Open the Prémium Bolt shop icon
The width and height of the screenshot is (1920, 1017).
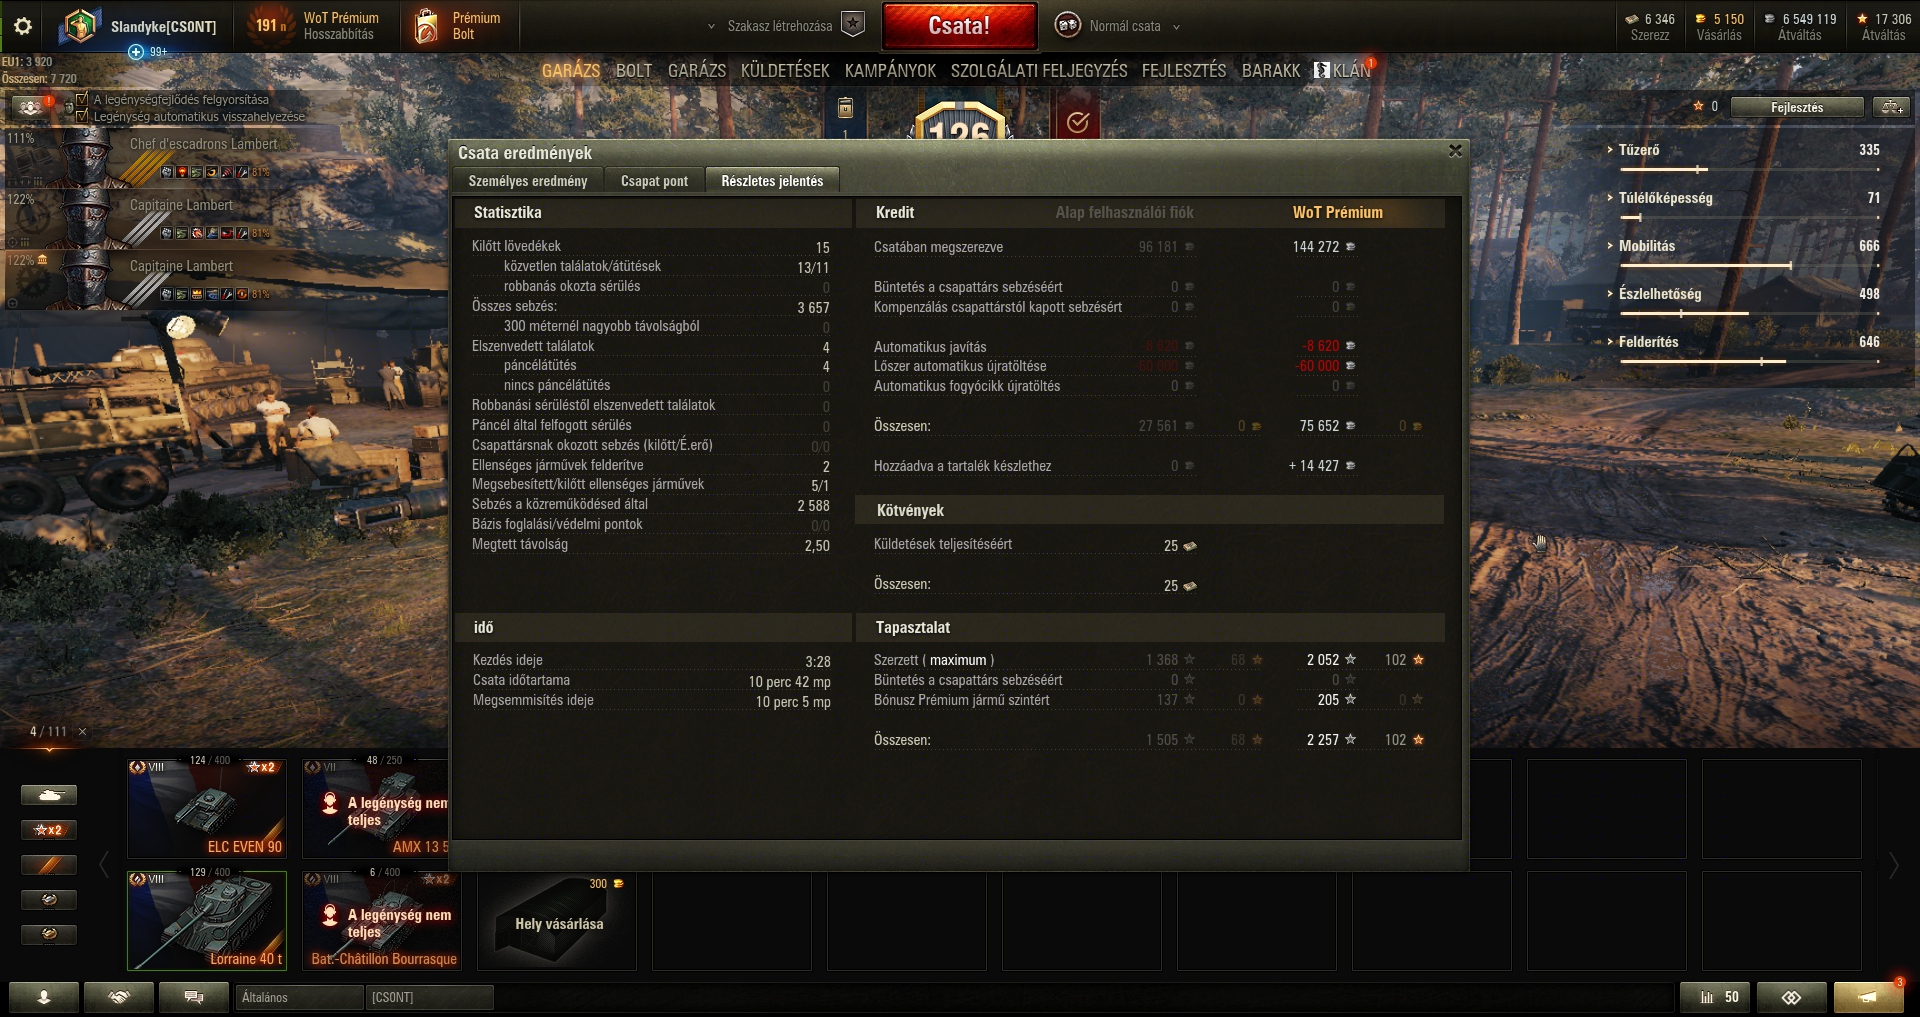[427, 26]
